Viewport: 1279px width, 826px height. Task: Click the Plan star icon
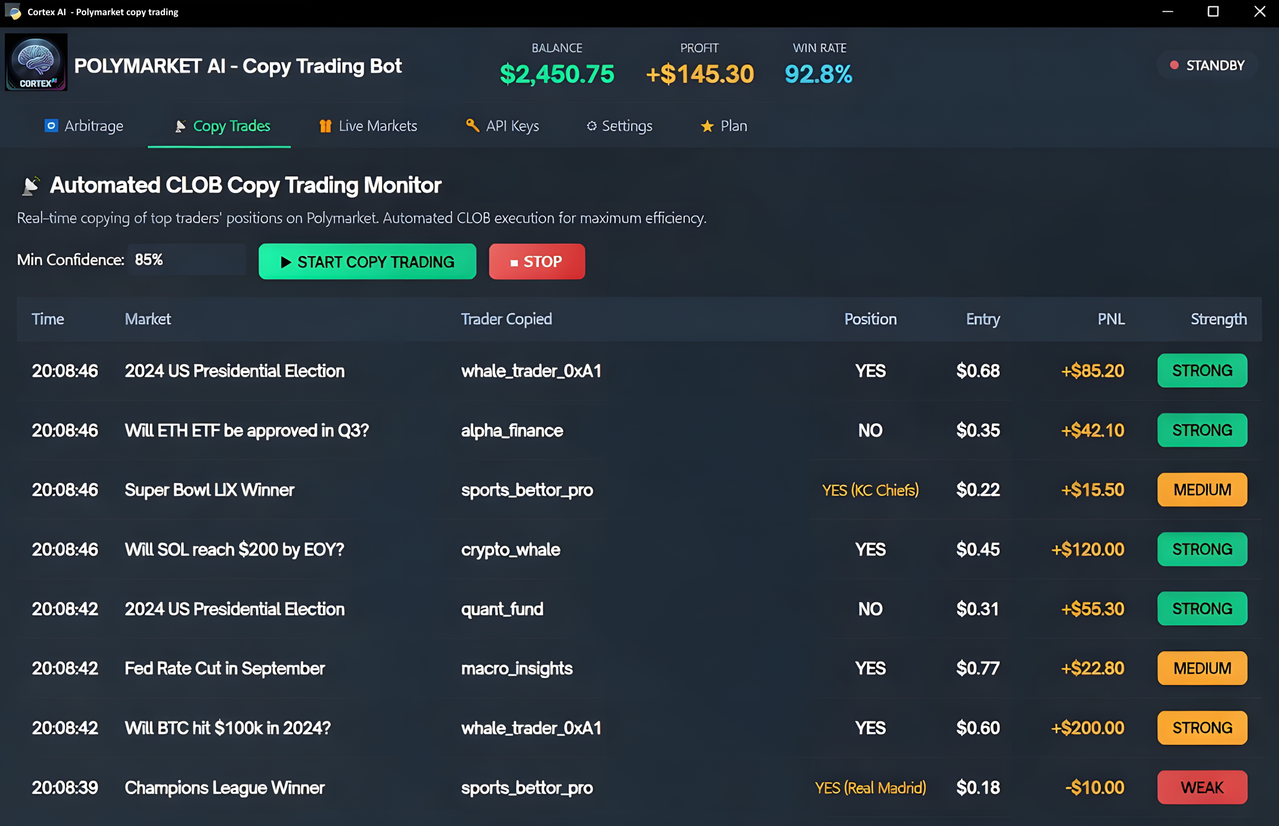[707, 126]
